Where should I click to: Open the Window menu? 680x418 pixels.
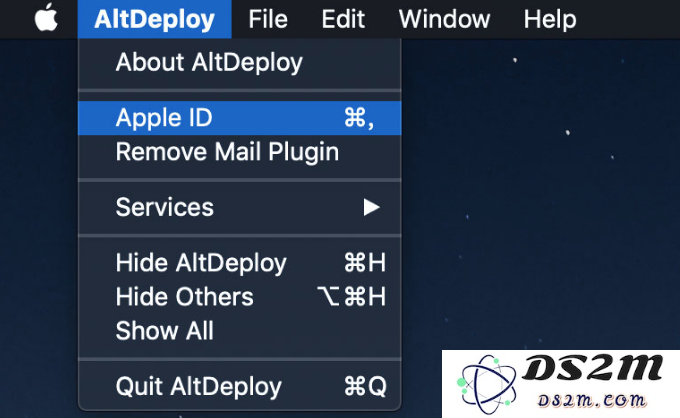pyautogui.click(x=444, y=19)
